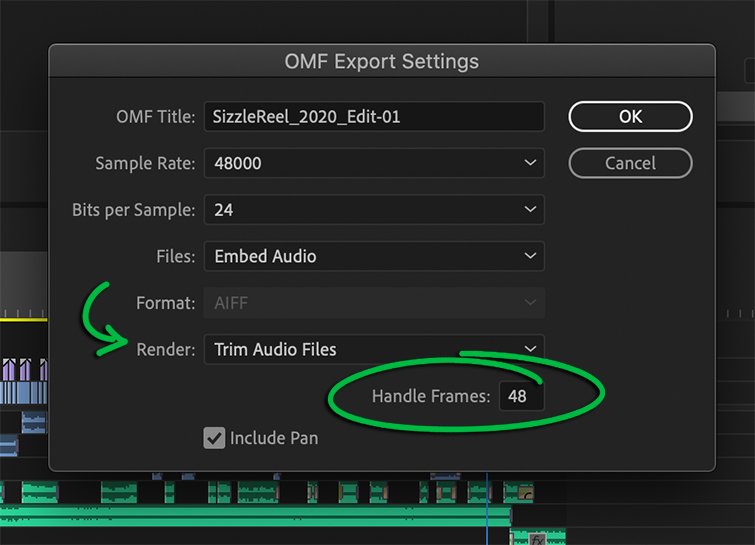Click the Include Pan label text
The image size is (755, 545).
click(x=274, y=438)
